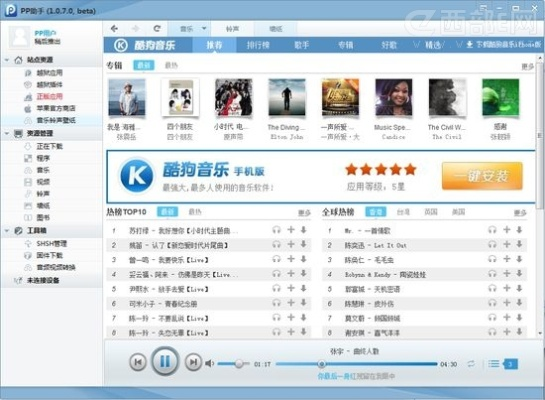
Task: Add TOP10 song 5 with plus icon
Action: pos(291,288)
